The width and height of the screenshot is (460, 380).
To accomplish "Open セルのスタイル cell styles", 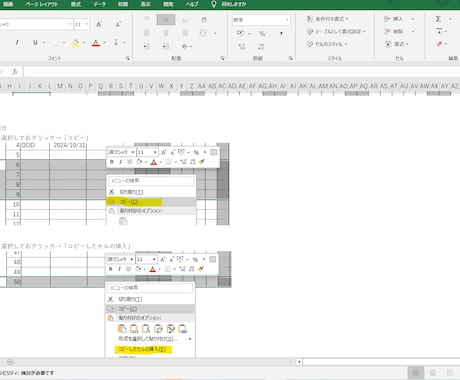I will click(x=327, y=44).
